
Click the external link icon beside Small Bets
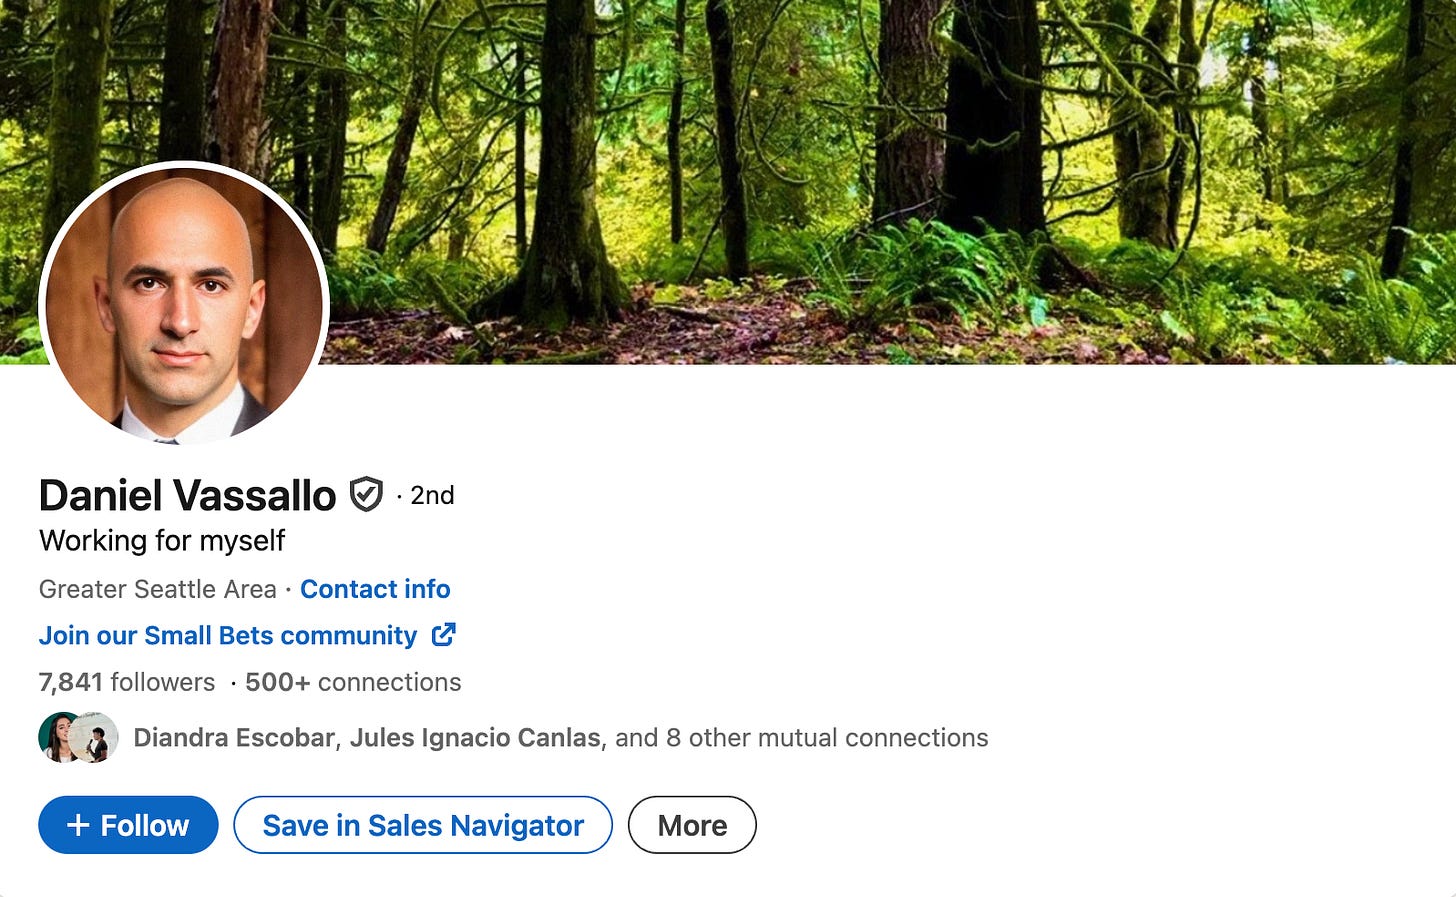(444, 635)
